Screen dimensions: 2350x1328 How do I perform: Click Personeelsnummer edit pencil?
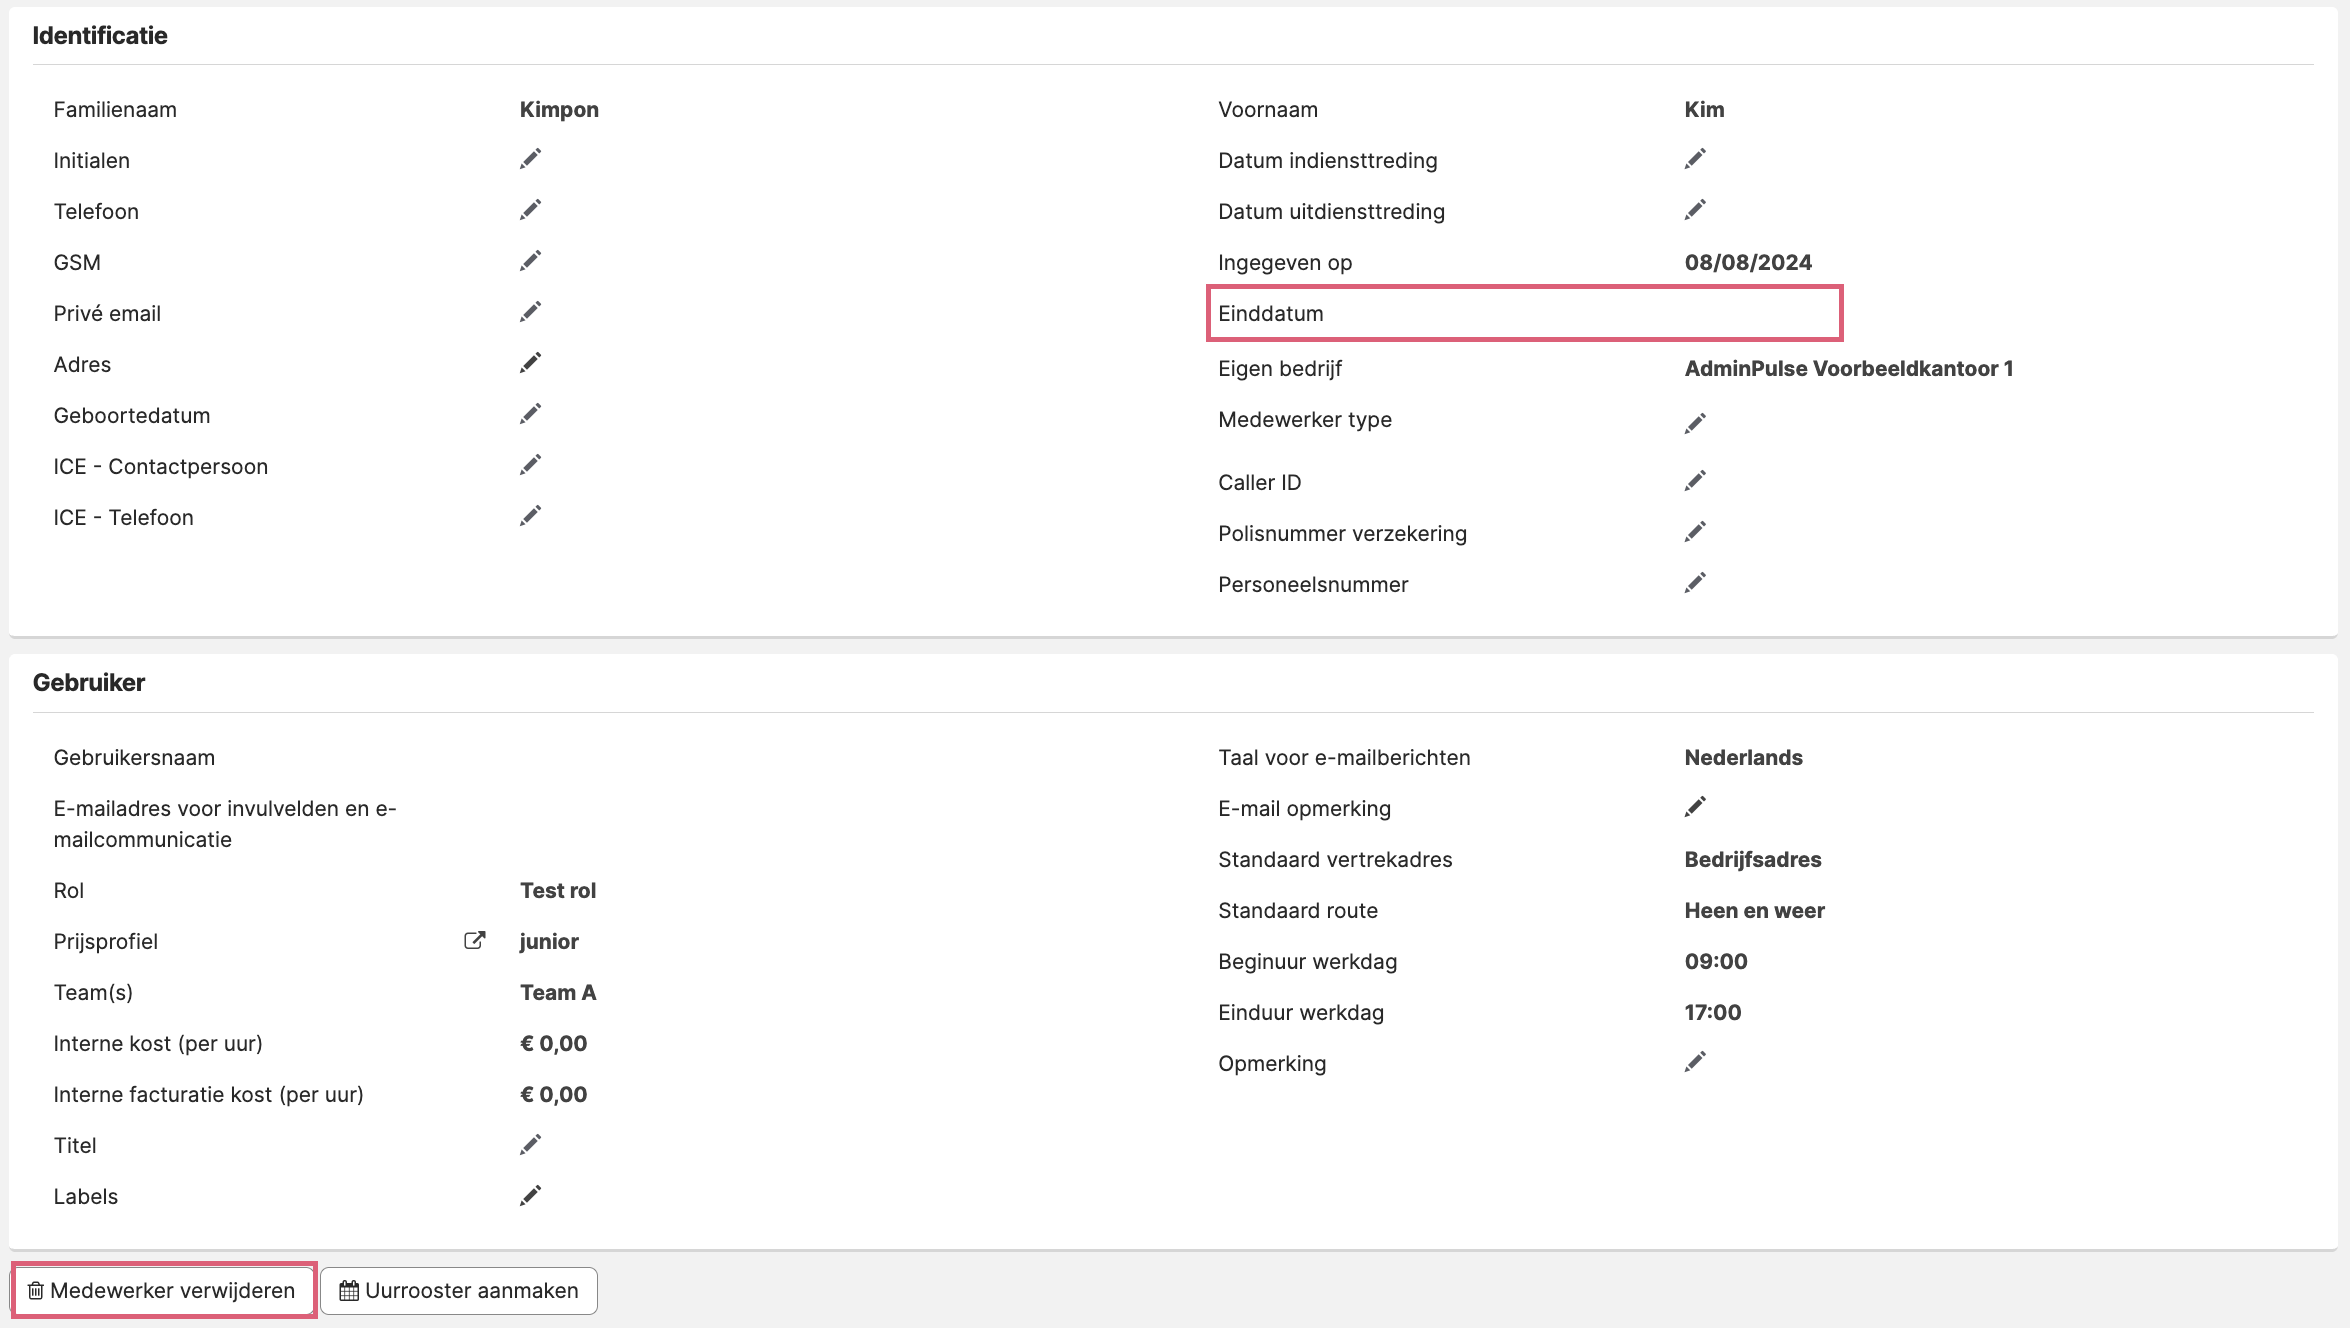pos(1695,583)
